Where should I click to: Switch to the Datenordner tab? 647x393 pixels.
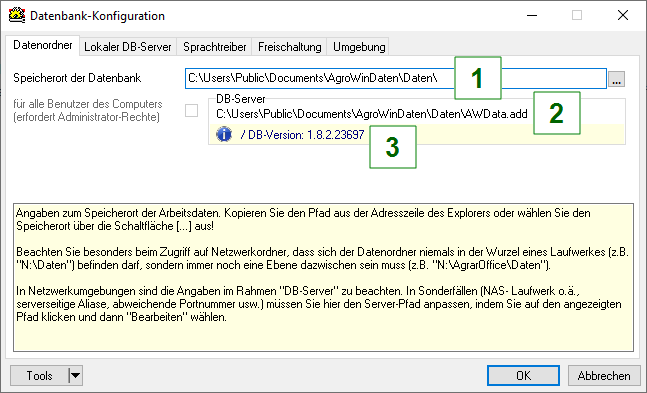click(x=43, y=45)
